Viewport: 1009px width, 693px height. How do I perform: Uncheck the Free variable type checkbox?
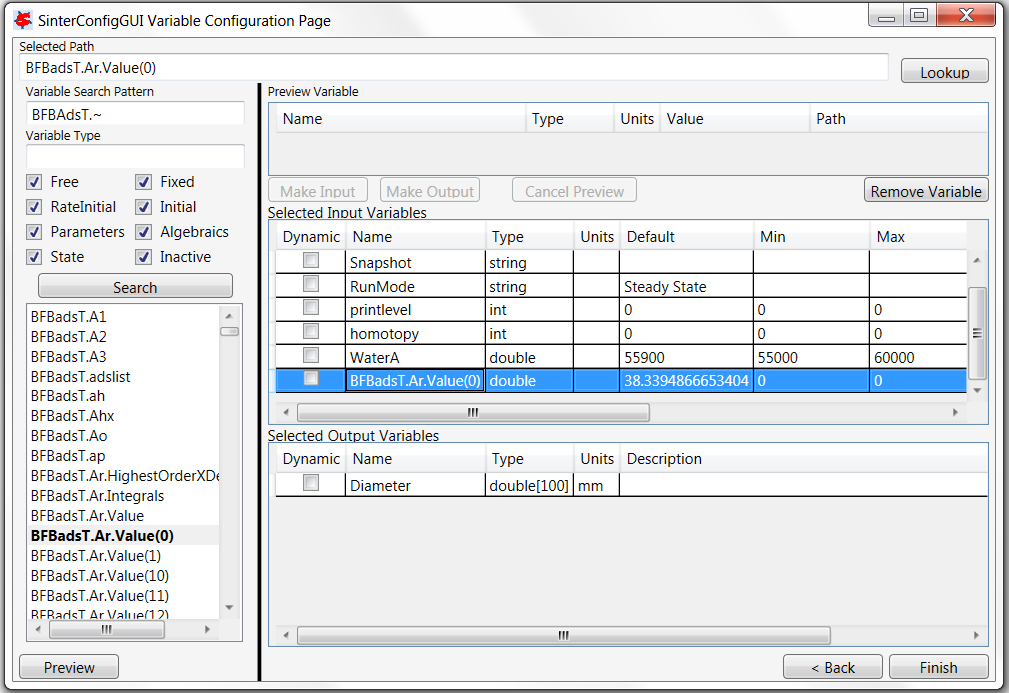(x=33, y=184)
